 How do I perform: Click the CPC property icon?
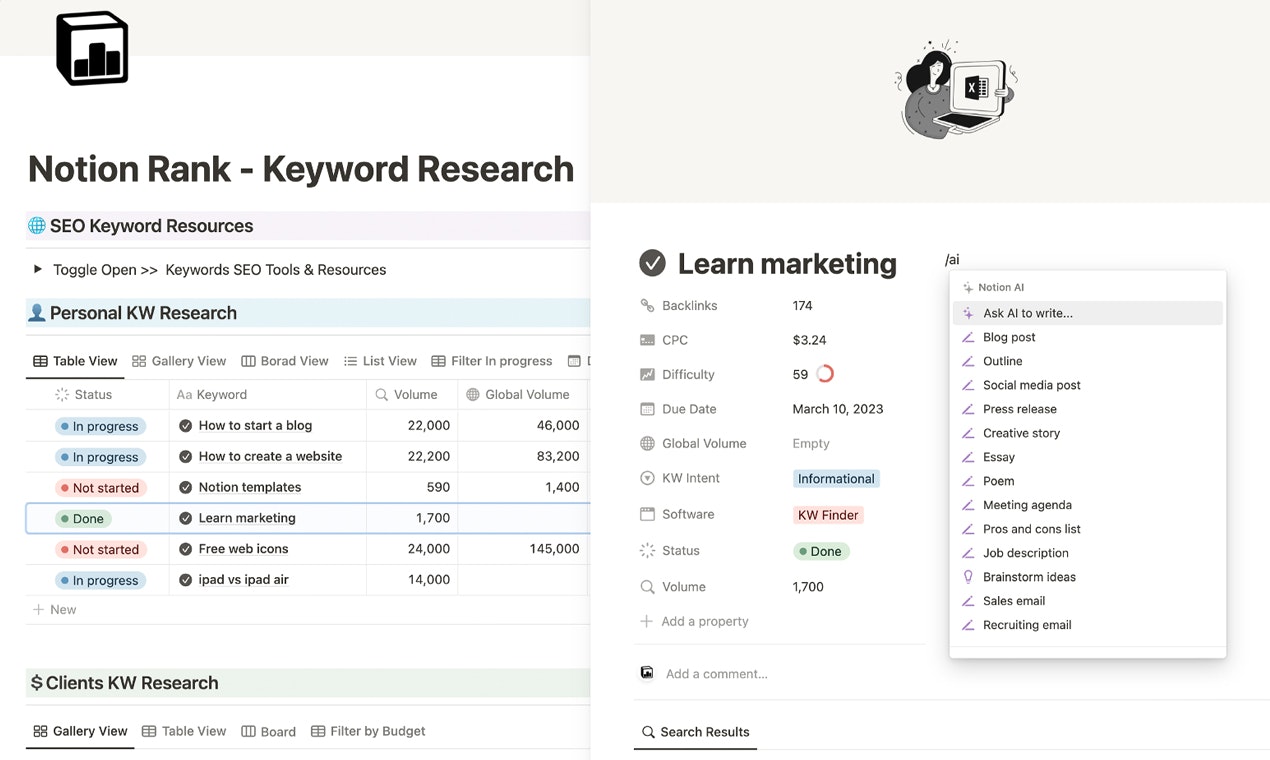point(647,340)
